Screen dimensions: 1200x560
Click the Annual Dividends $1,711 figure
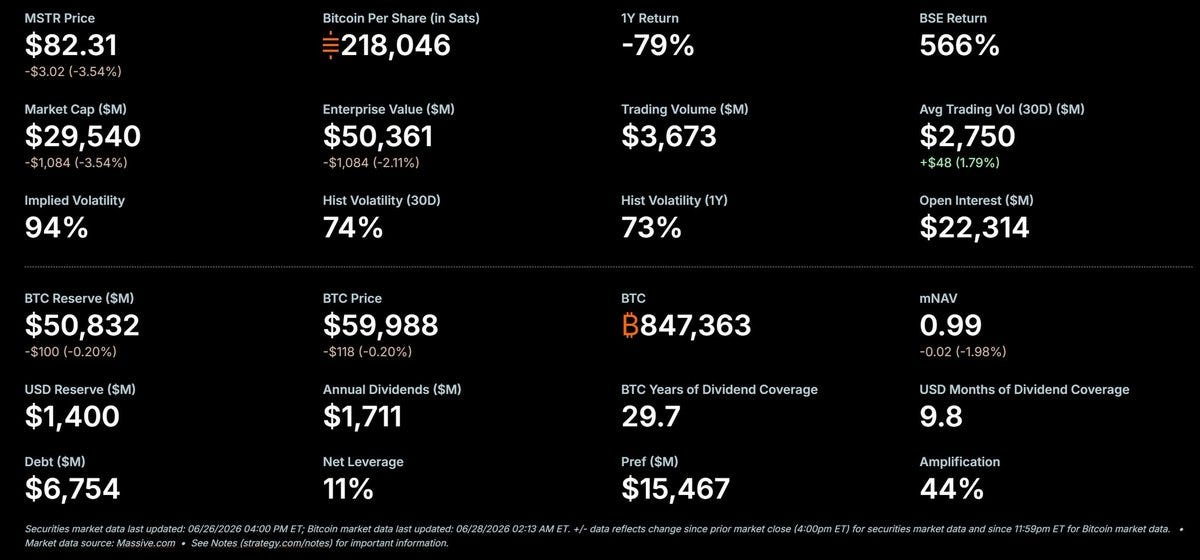tap(362, 416)
